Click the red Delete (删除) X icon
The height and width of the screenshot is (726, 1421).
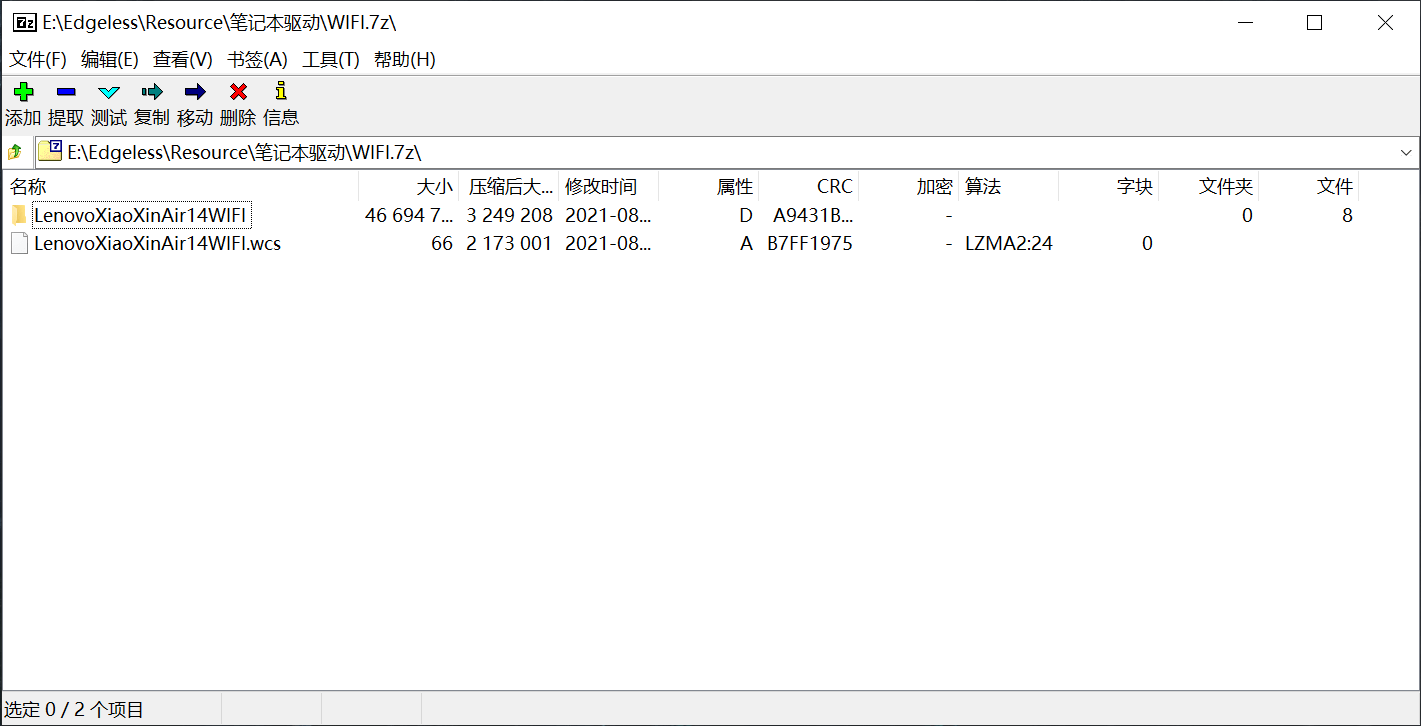[238, 92]
